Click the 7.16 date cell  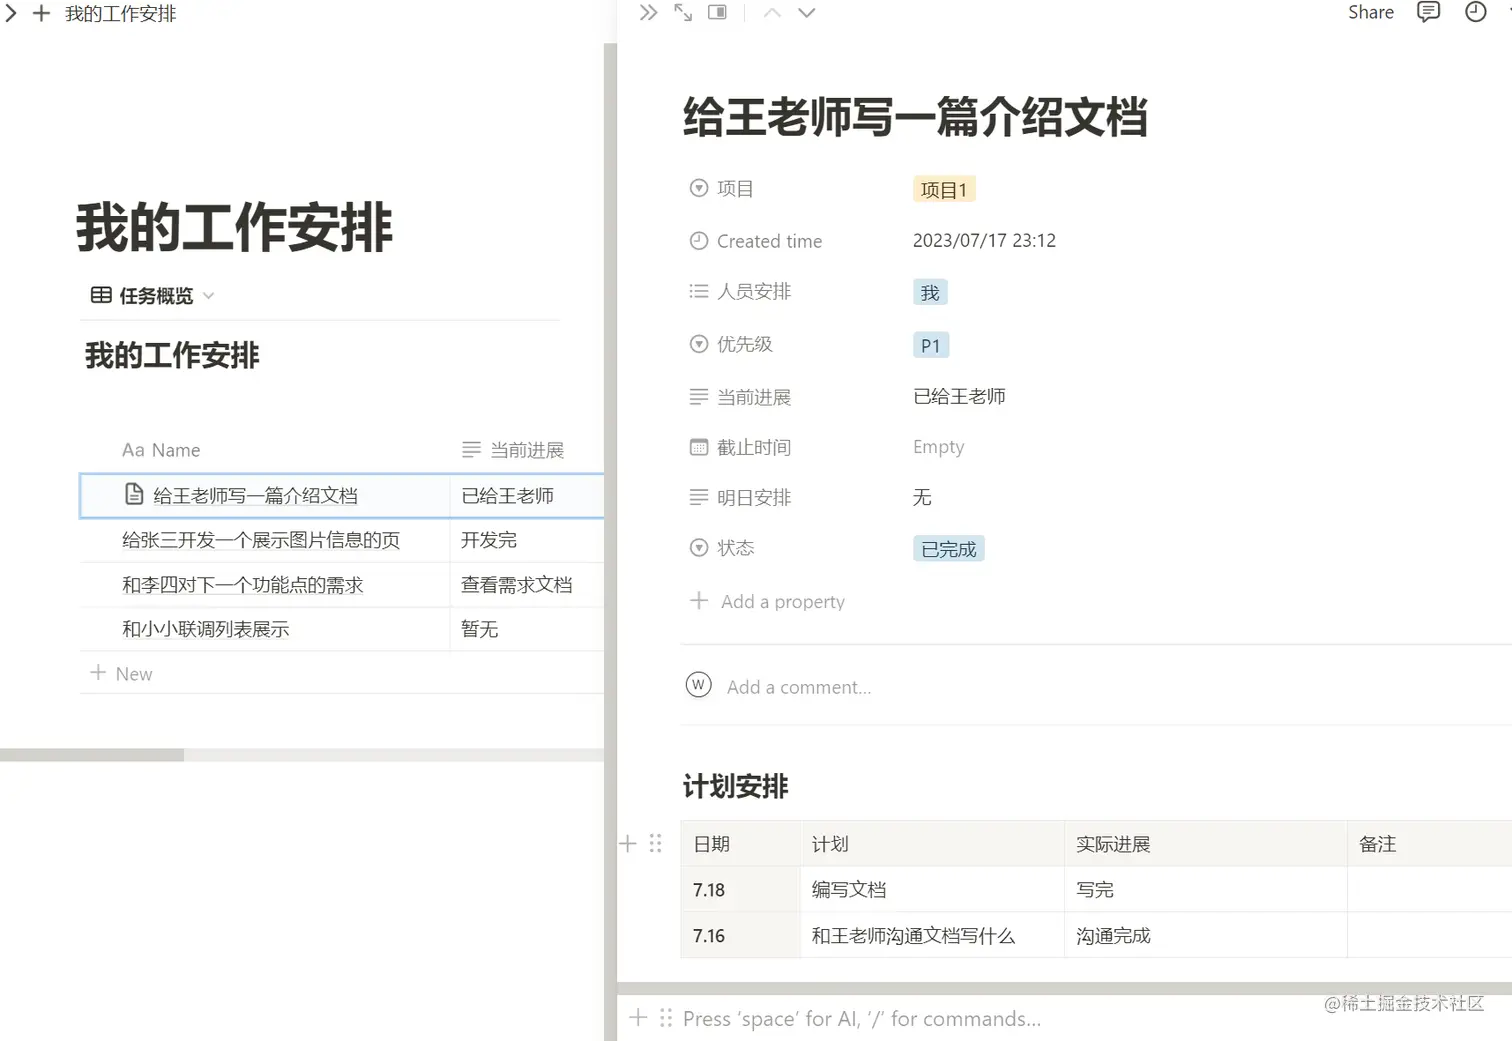click(x=741, y=936)
